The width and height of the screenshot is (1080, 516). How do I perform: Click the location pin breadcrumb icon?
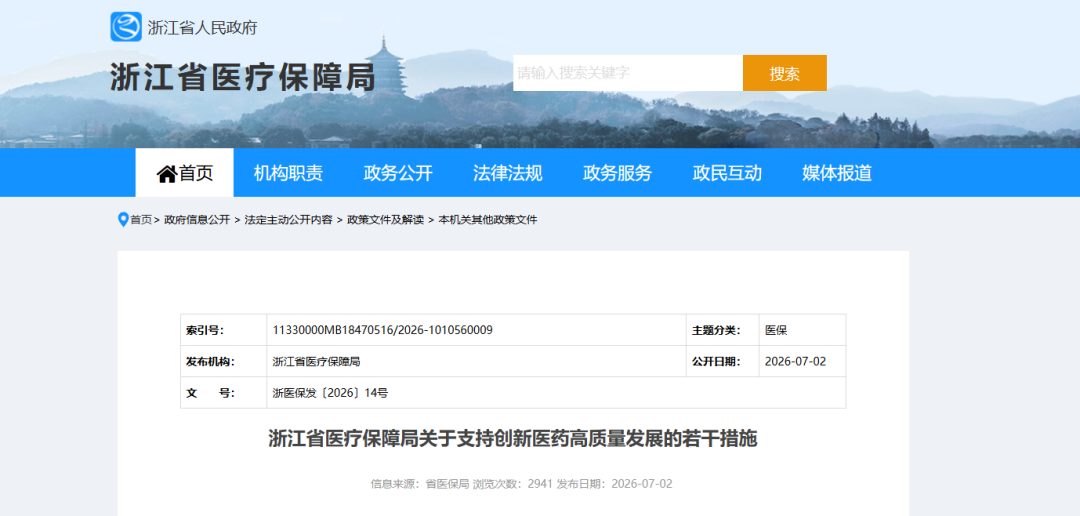(123, 220)
